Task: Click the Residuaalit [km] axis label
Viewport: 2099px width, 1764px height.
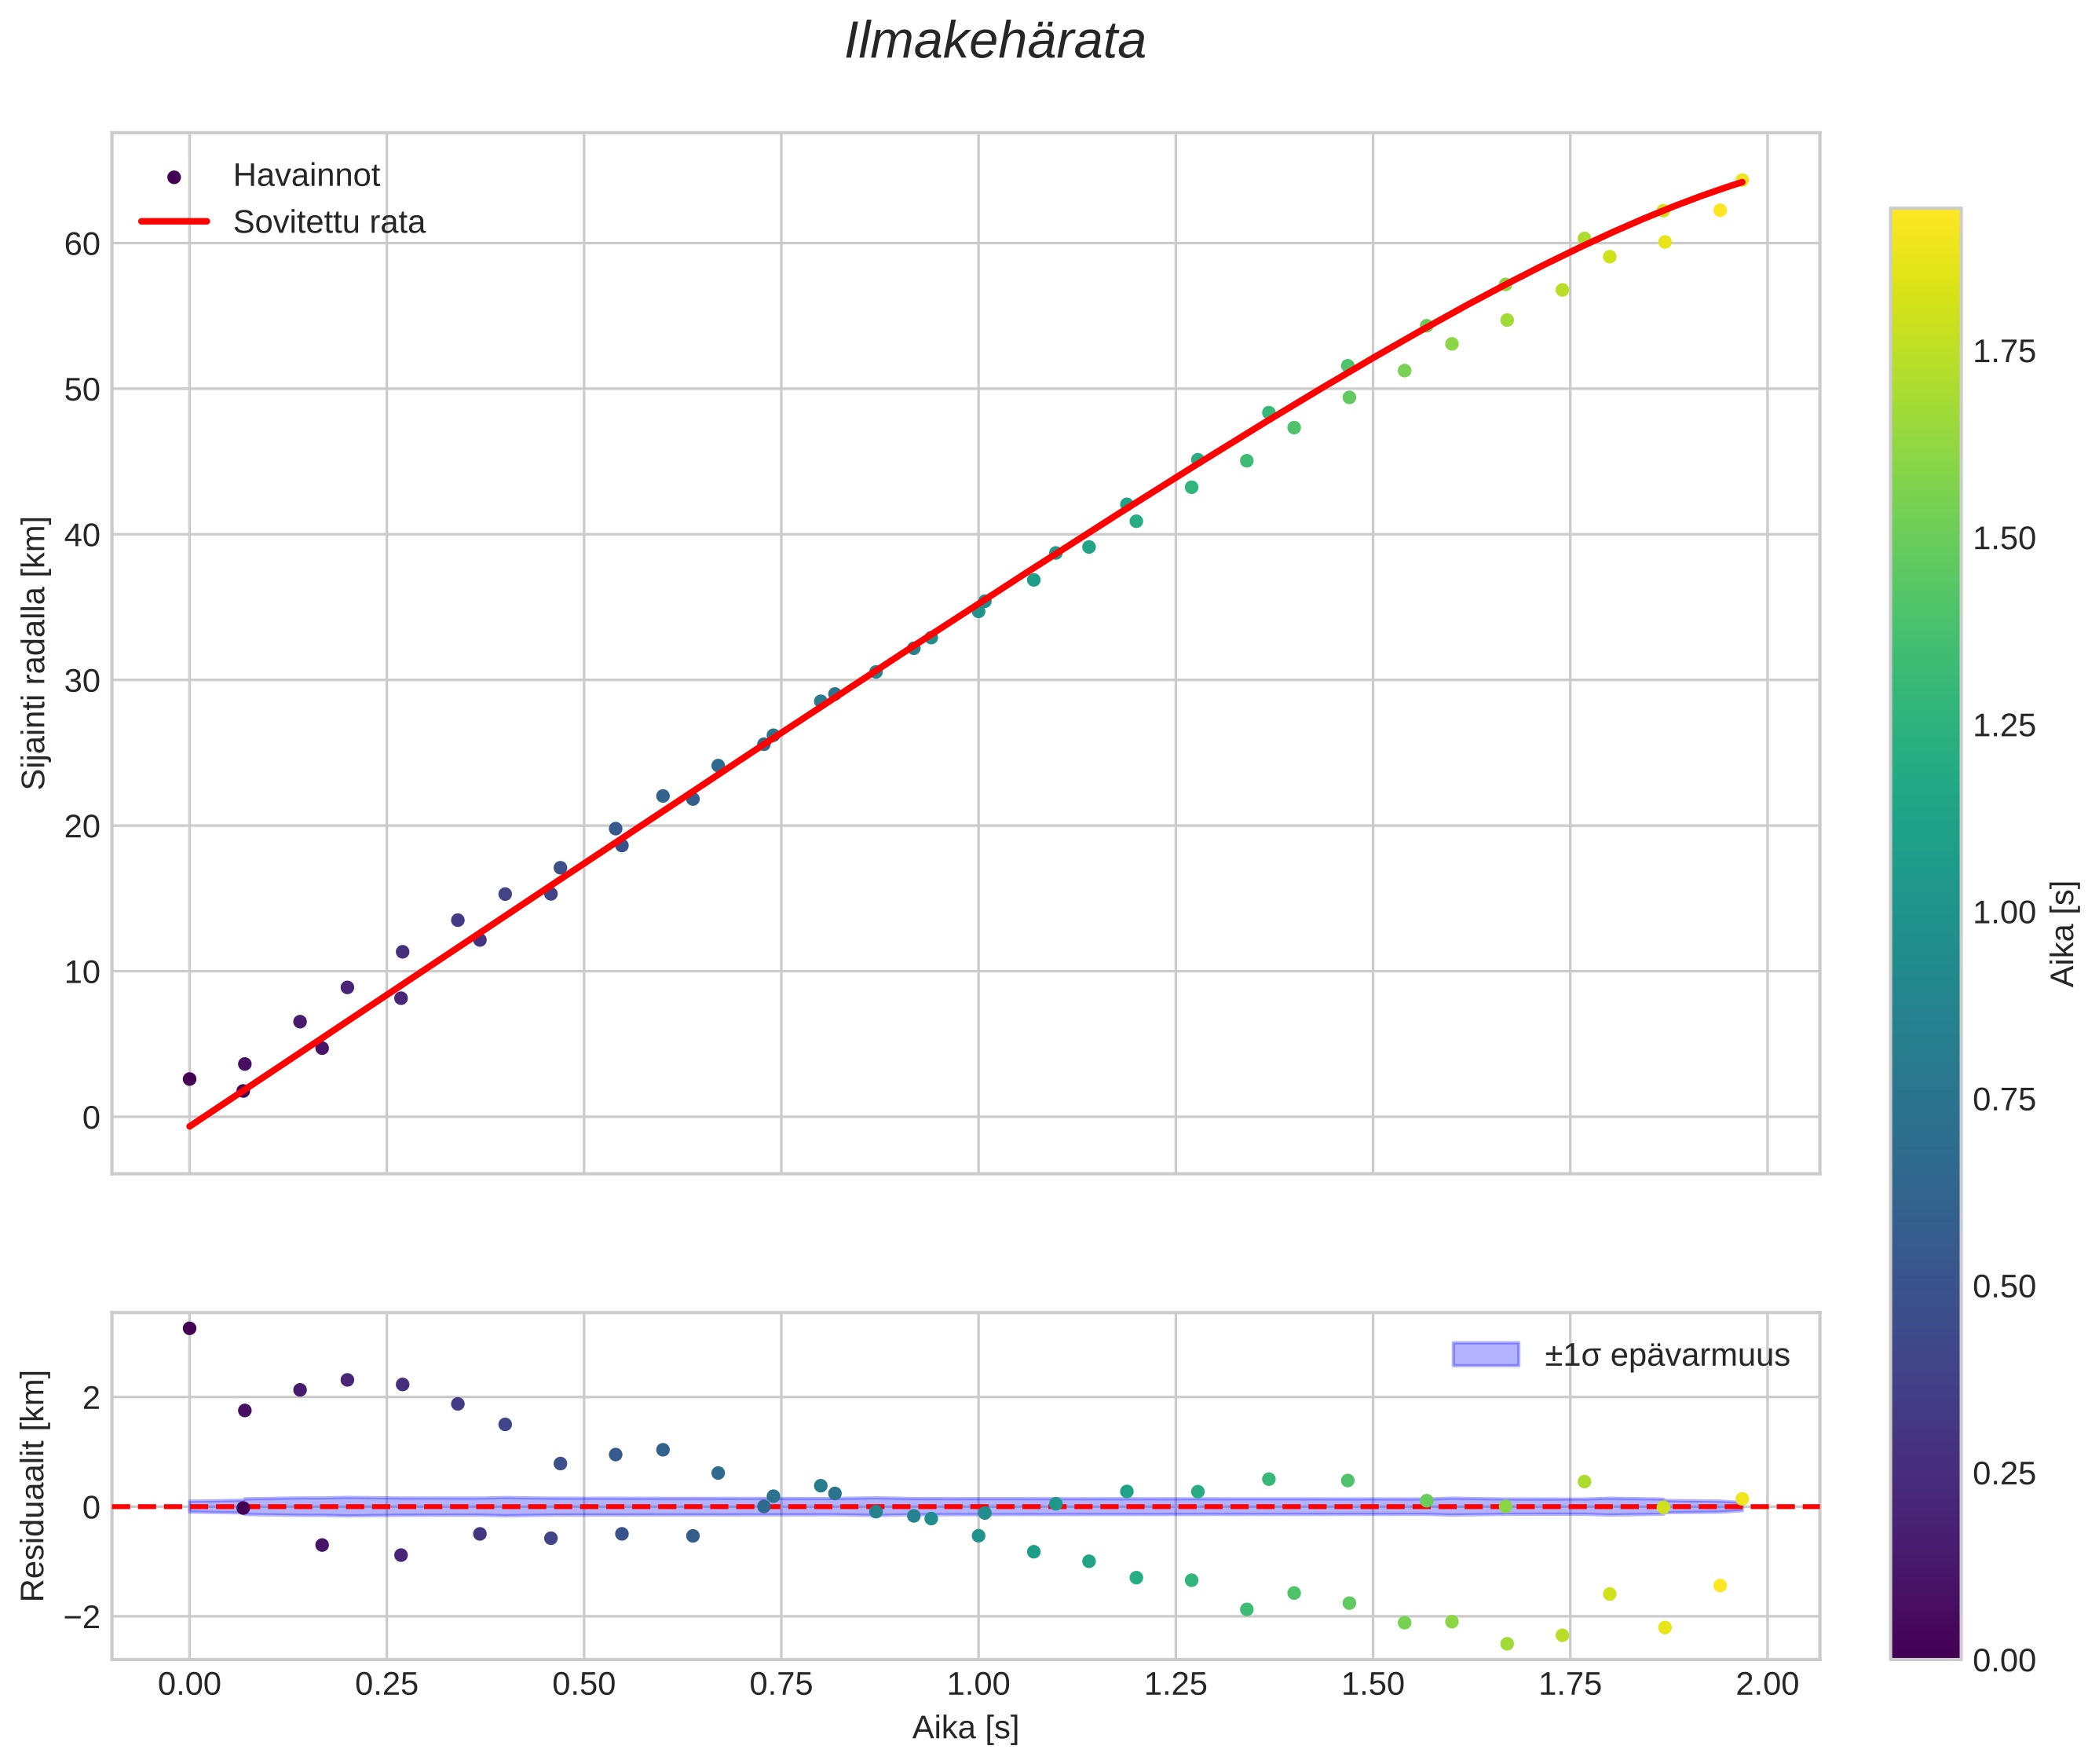Action: point(34,1485)
